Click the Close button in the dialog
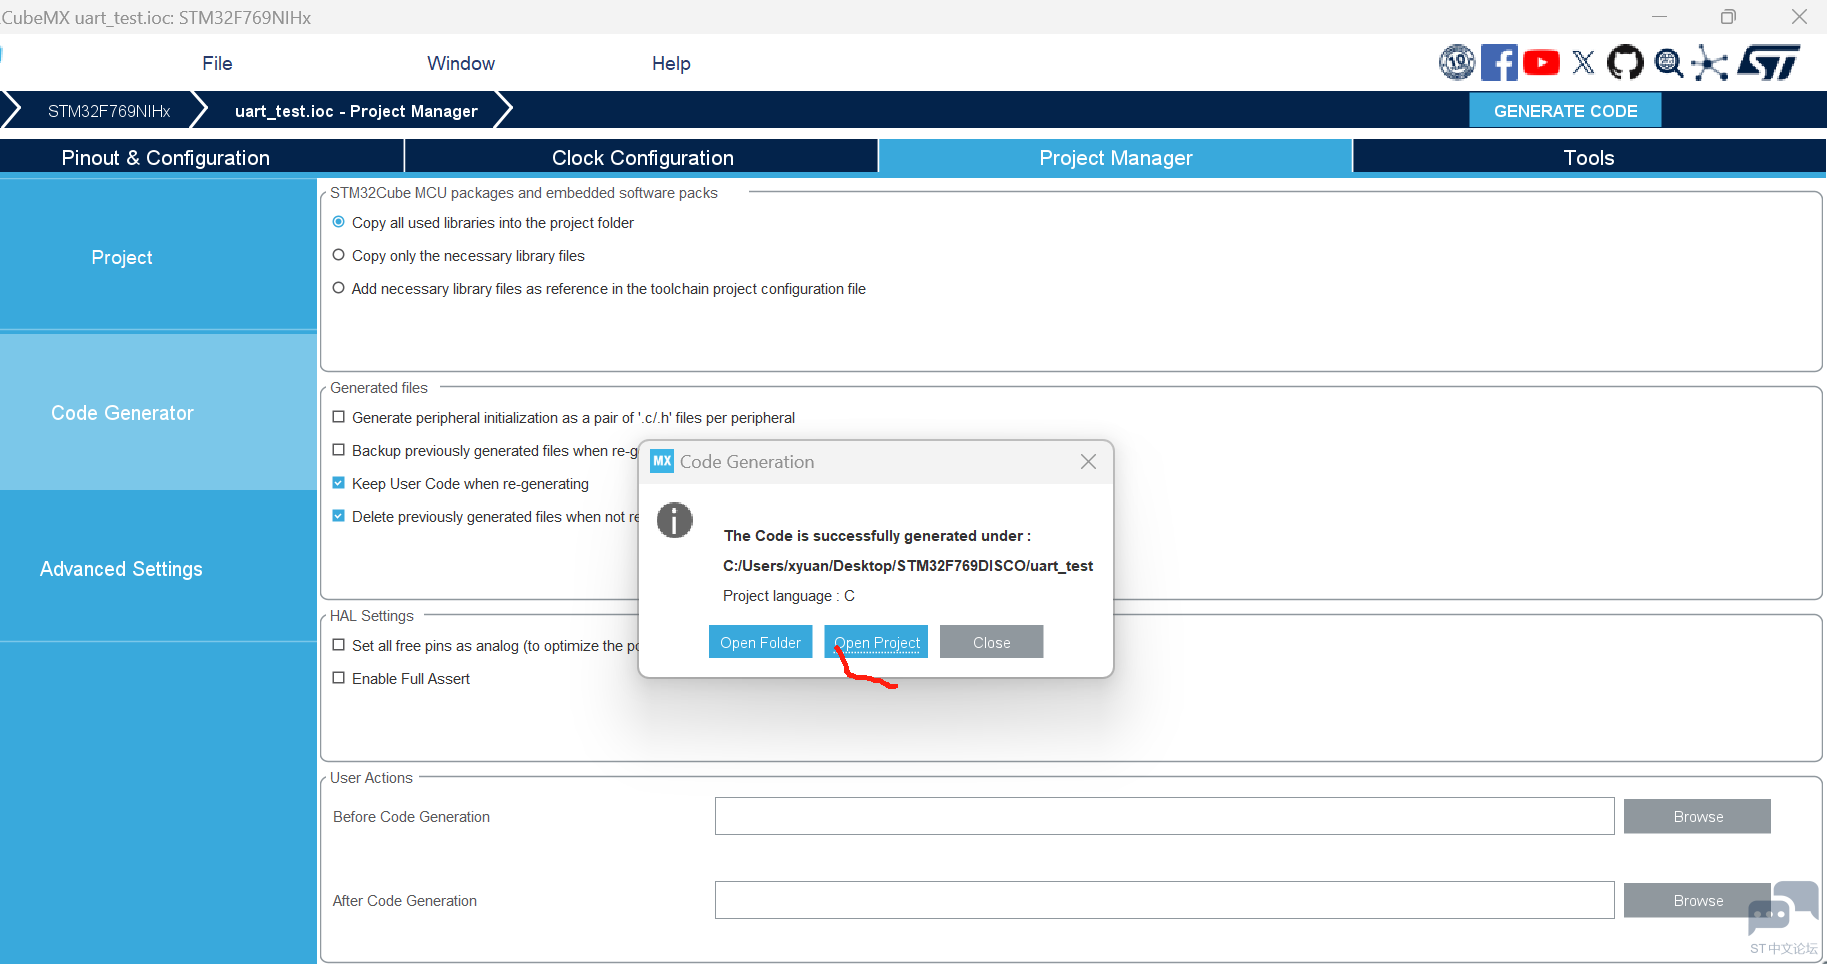Image resolution: width=1827 pixels, height=964 pixels. (991, 642)
